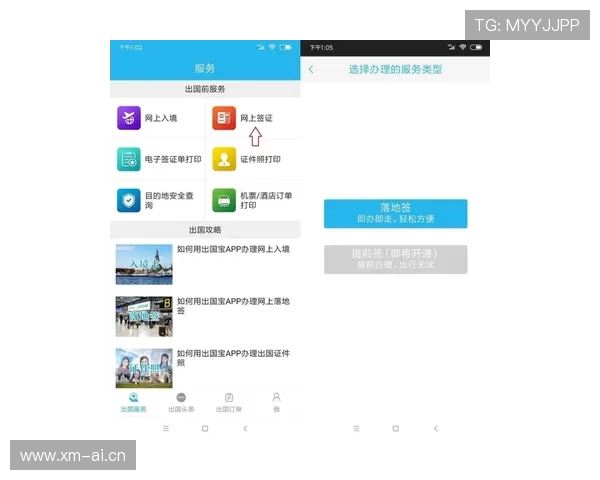Tap battery status icon on right phone
Viewport: 600px width, 480px height.
pos(476,47)
